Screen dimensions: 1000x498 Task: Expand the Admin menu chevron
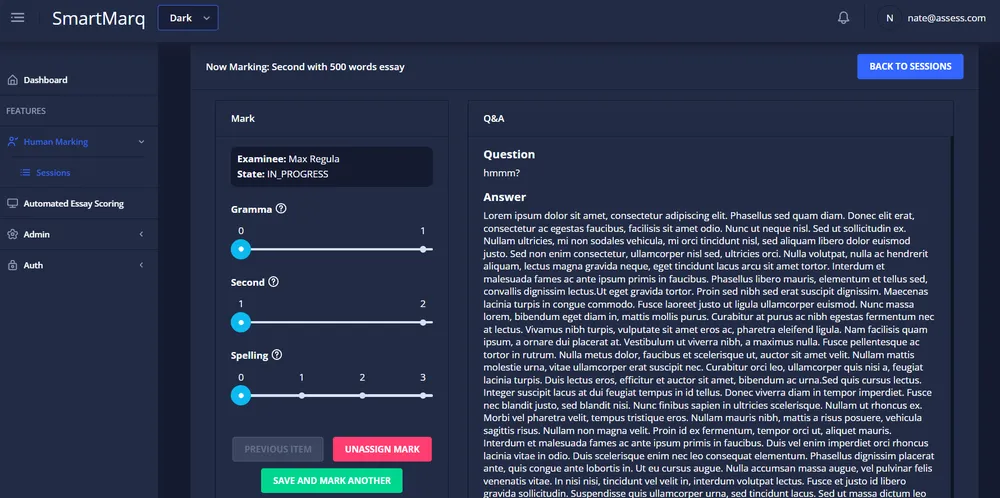(x=142, y=235)
